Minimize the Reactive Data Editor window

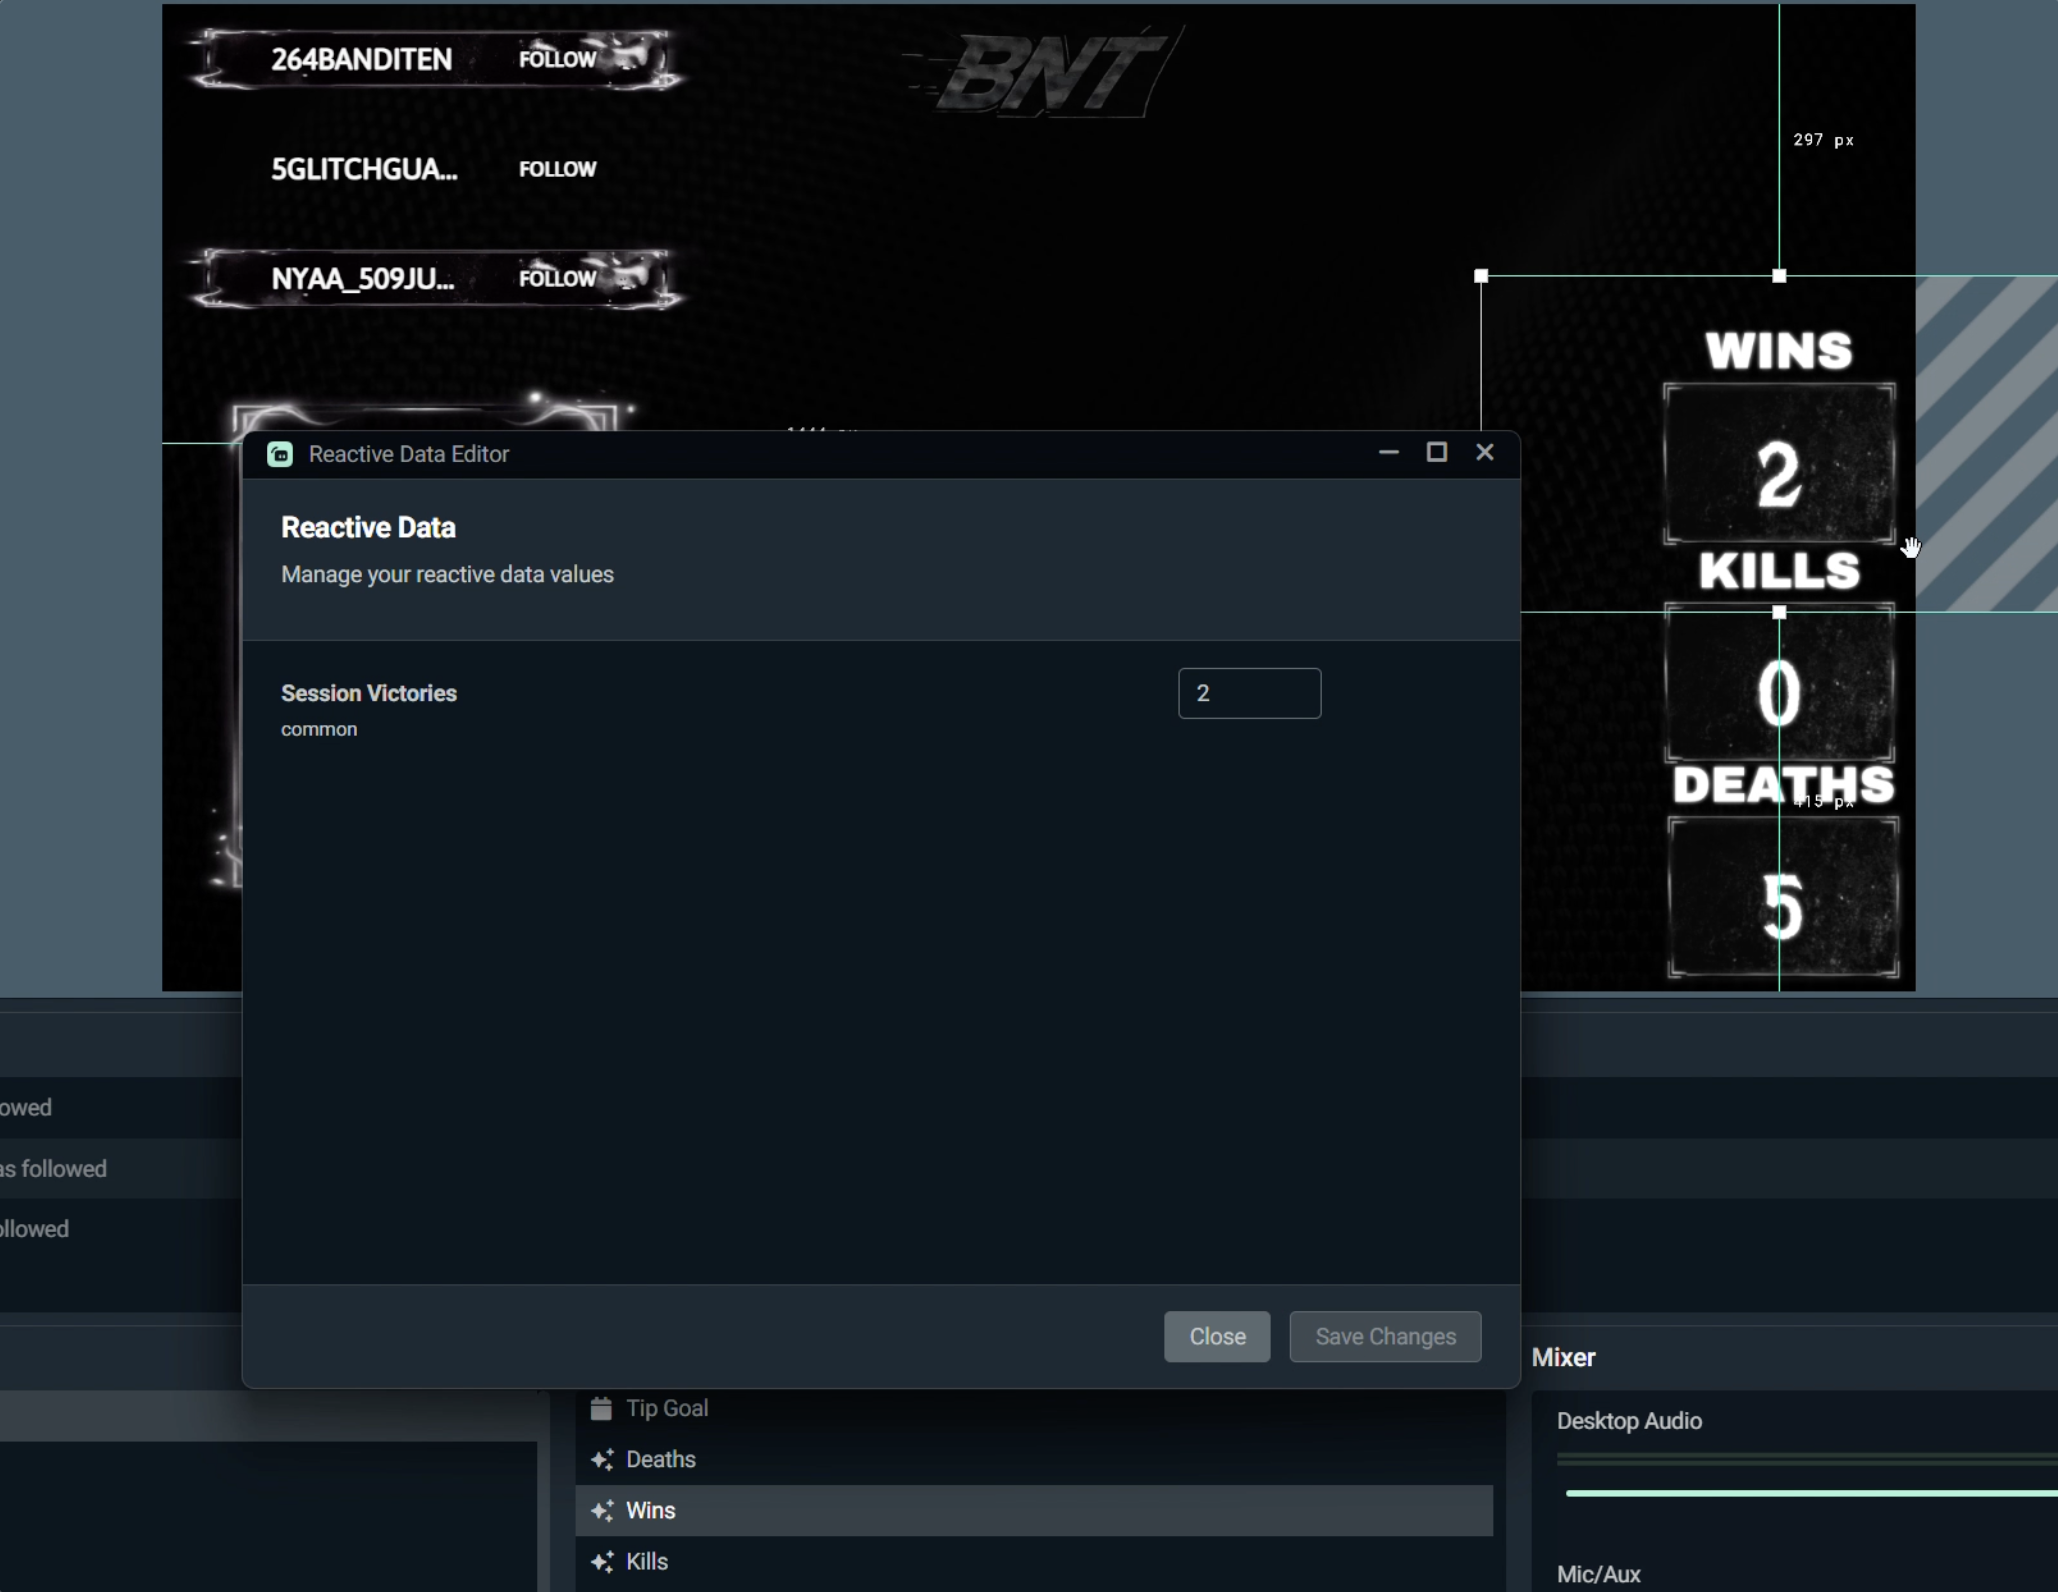pos(1388,453)
